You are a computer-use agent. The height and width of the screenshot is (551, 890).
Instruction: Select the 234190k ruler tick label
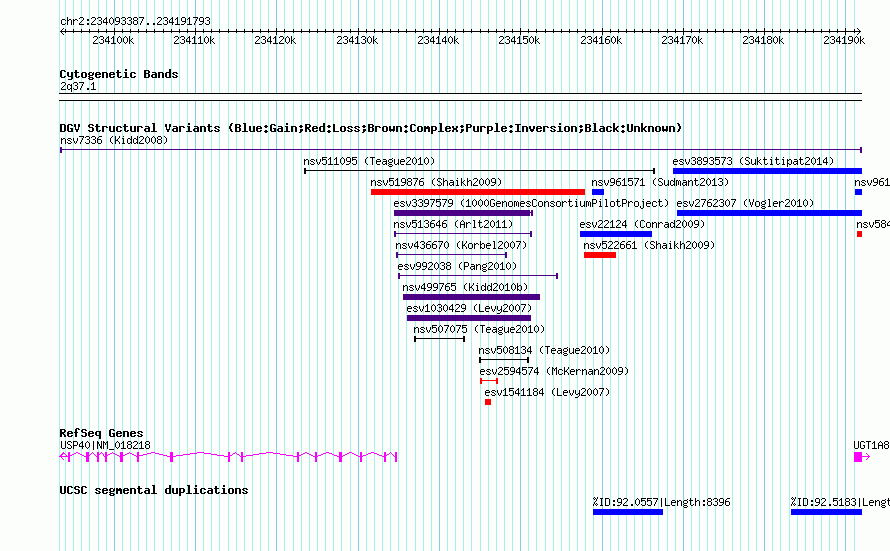pyautogui.click(x=844, y=40)
